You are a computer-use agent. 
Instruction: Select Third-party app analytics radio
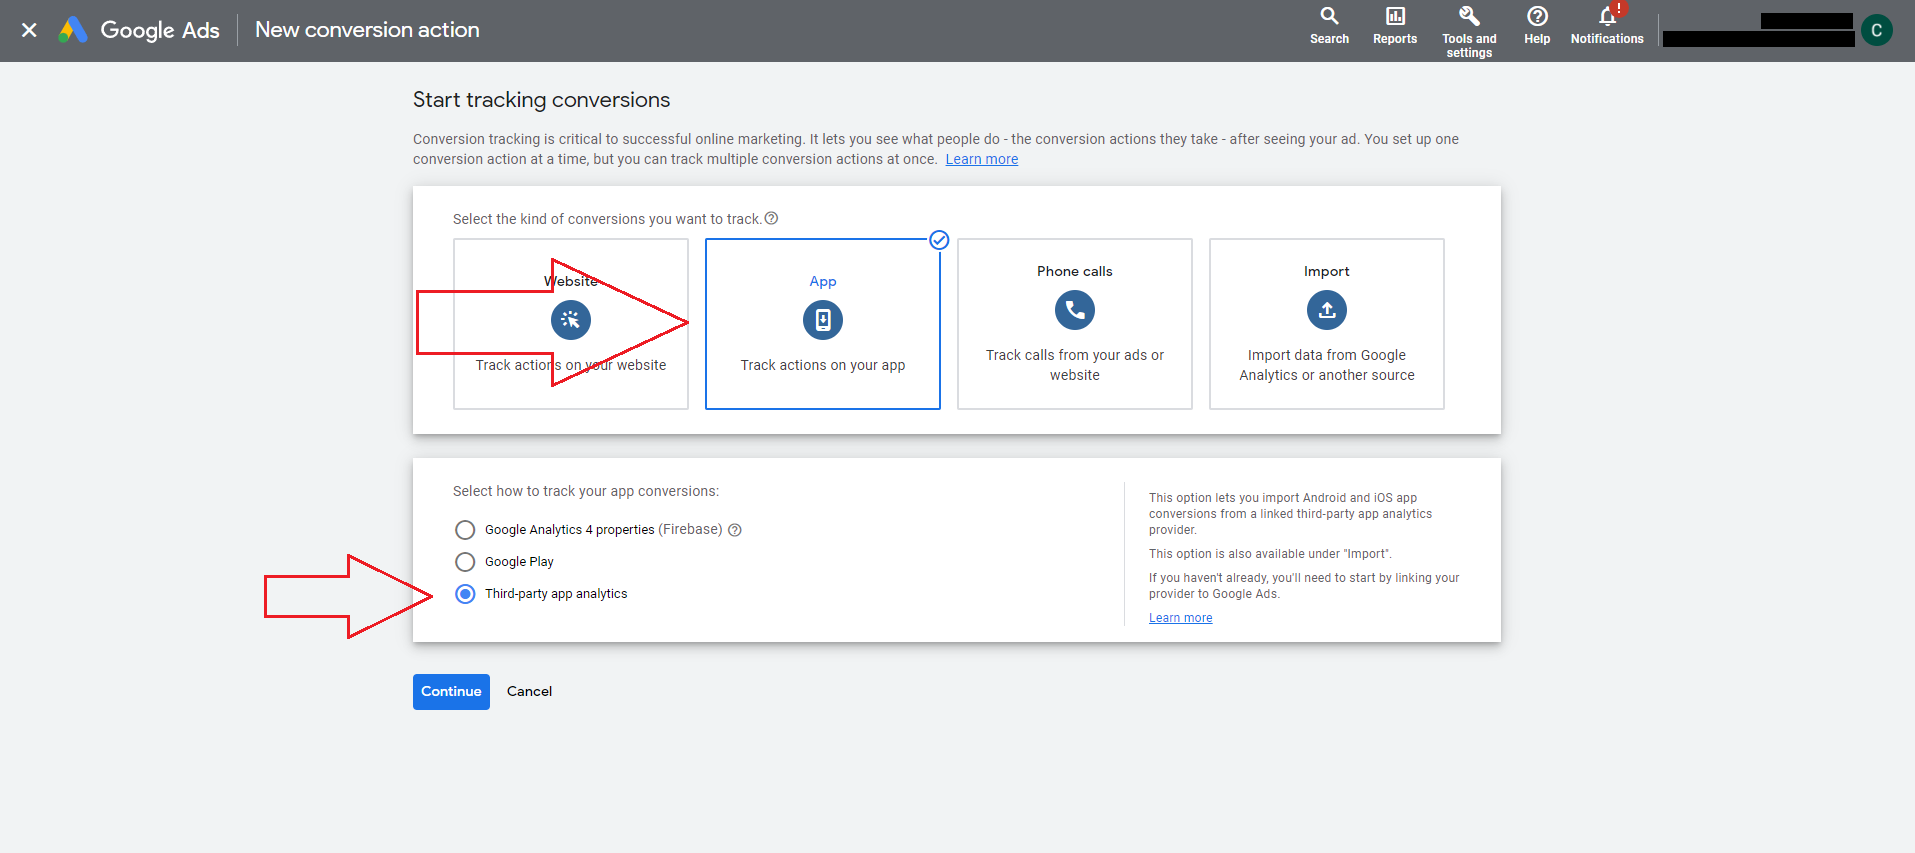pyautogui.click(x=465, y=594)
